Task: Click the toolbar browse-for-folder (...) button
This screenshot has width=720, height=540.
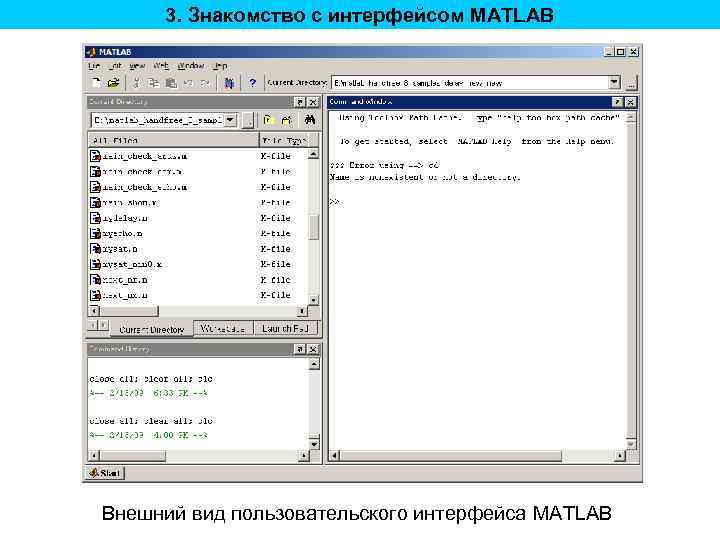Action: 631,83
